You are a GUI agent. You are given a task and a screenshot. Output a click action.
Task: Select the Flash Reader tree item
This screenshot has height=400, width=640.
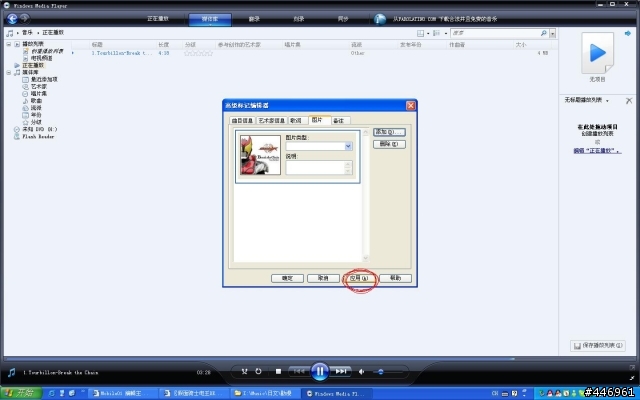coord(38,136)
